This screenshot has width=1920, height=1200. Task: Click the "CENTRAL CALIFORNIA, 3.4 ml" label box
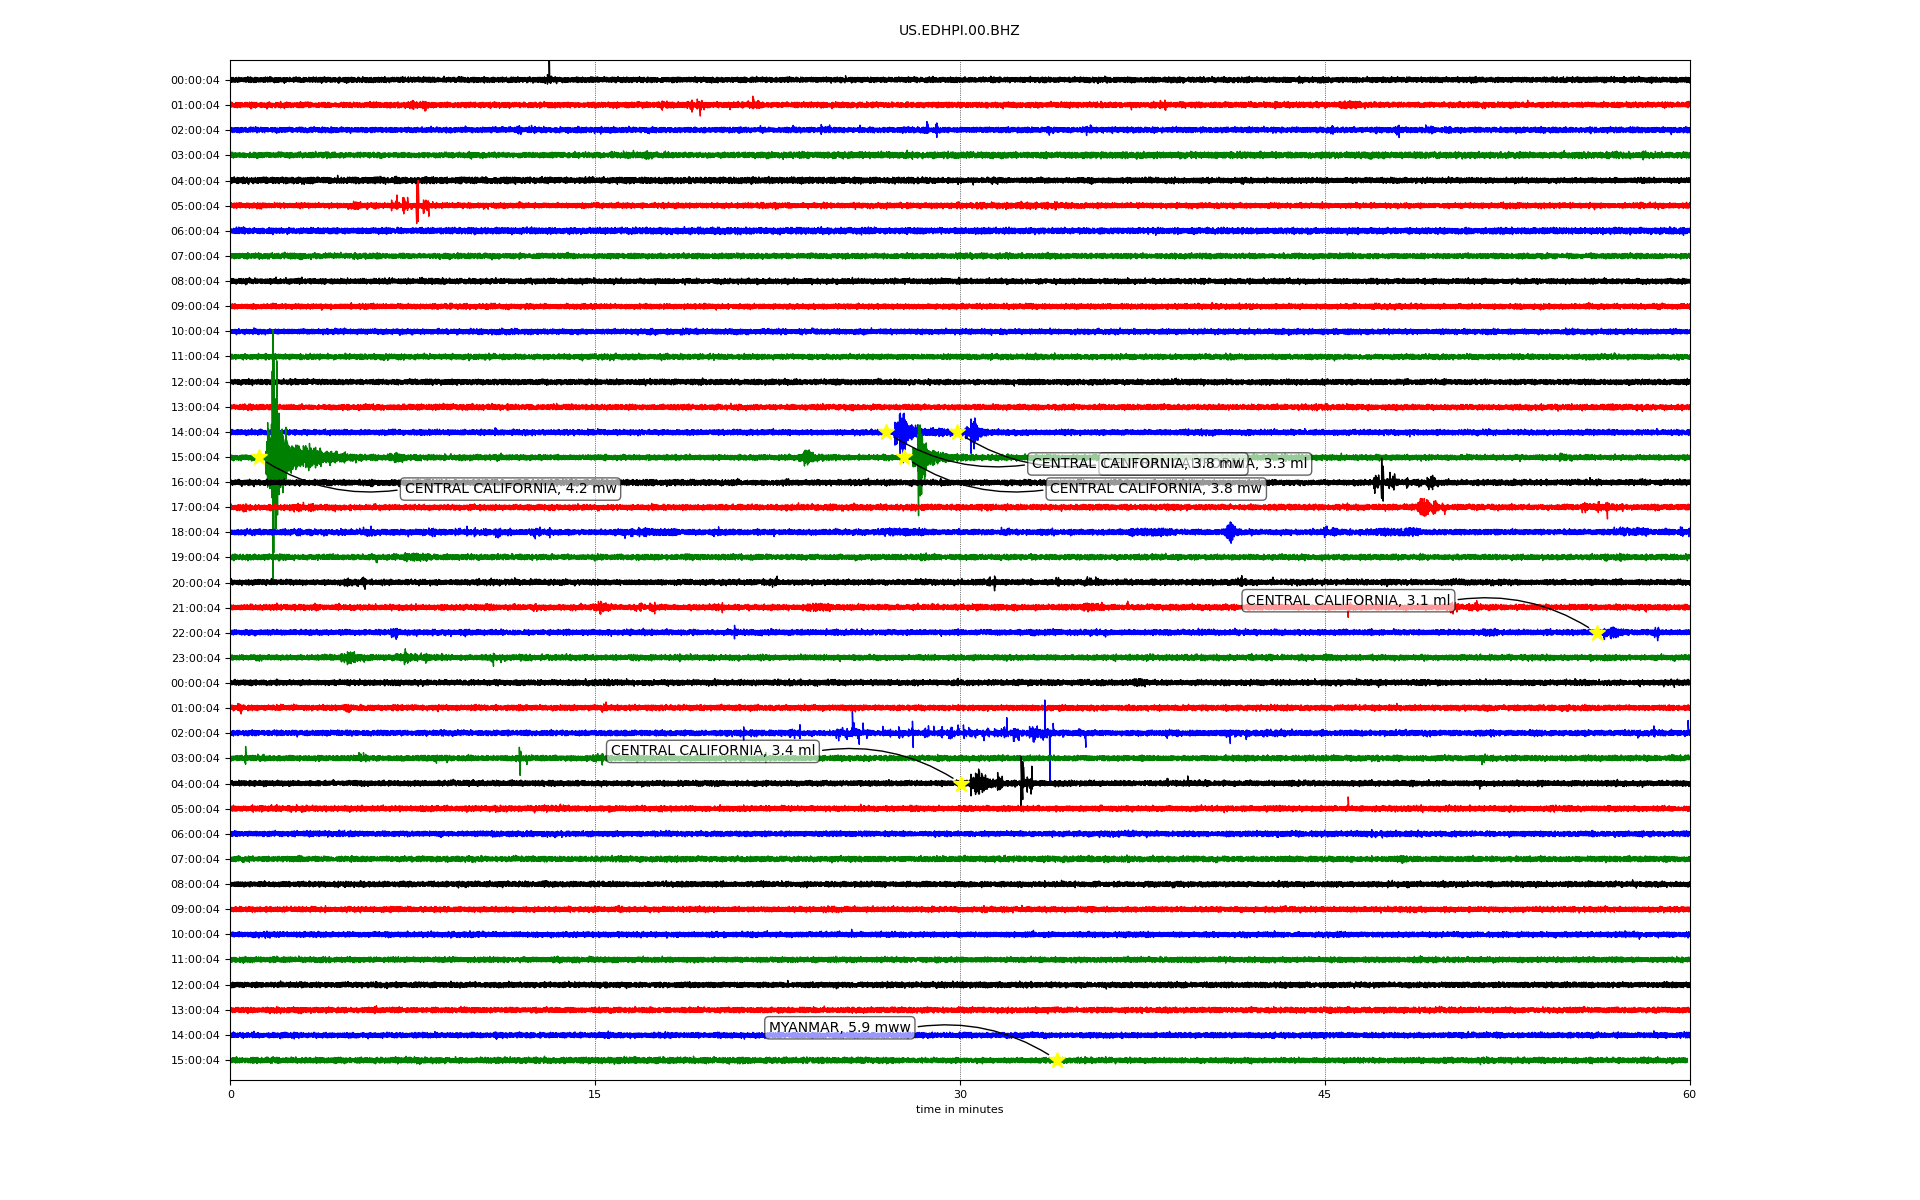tap(712, 751)
